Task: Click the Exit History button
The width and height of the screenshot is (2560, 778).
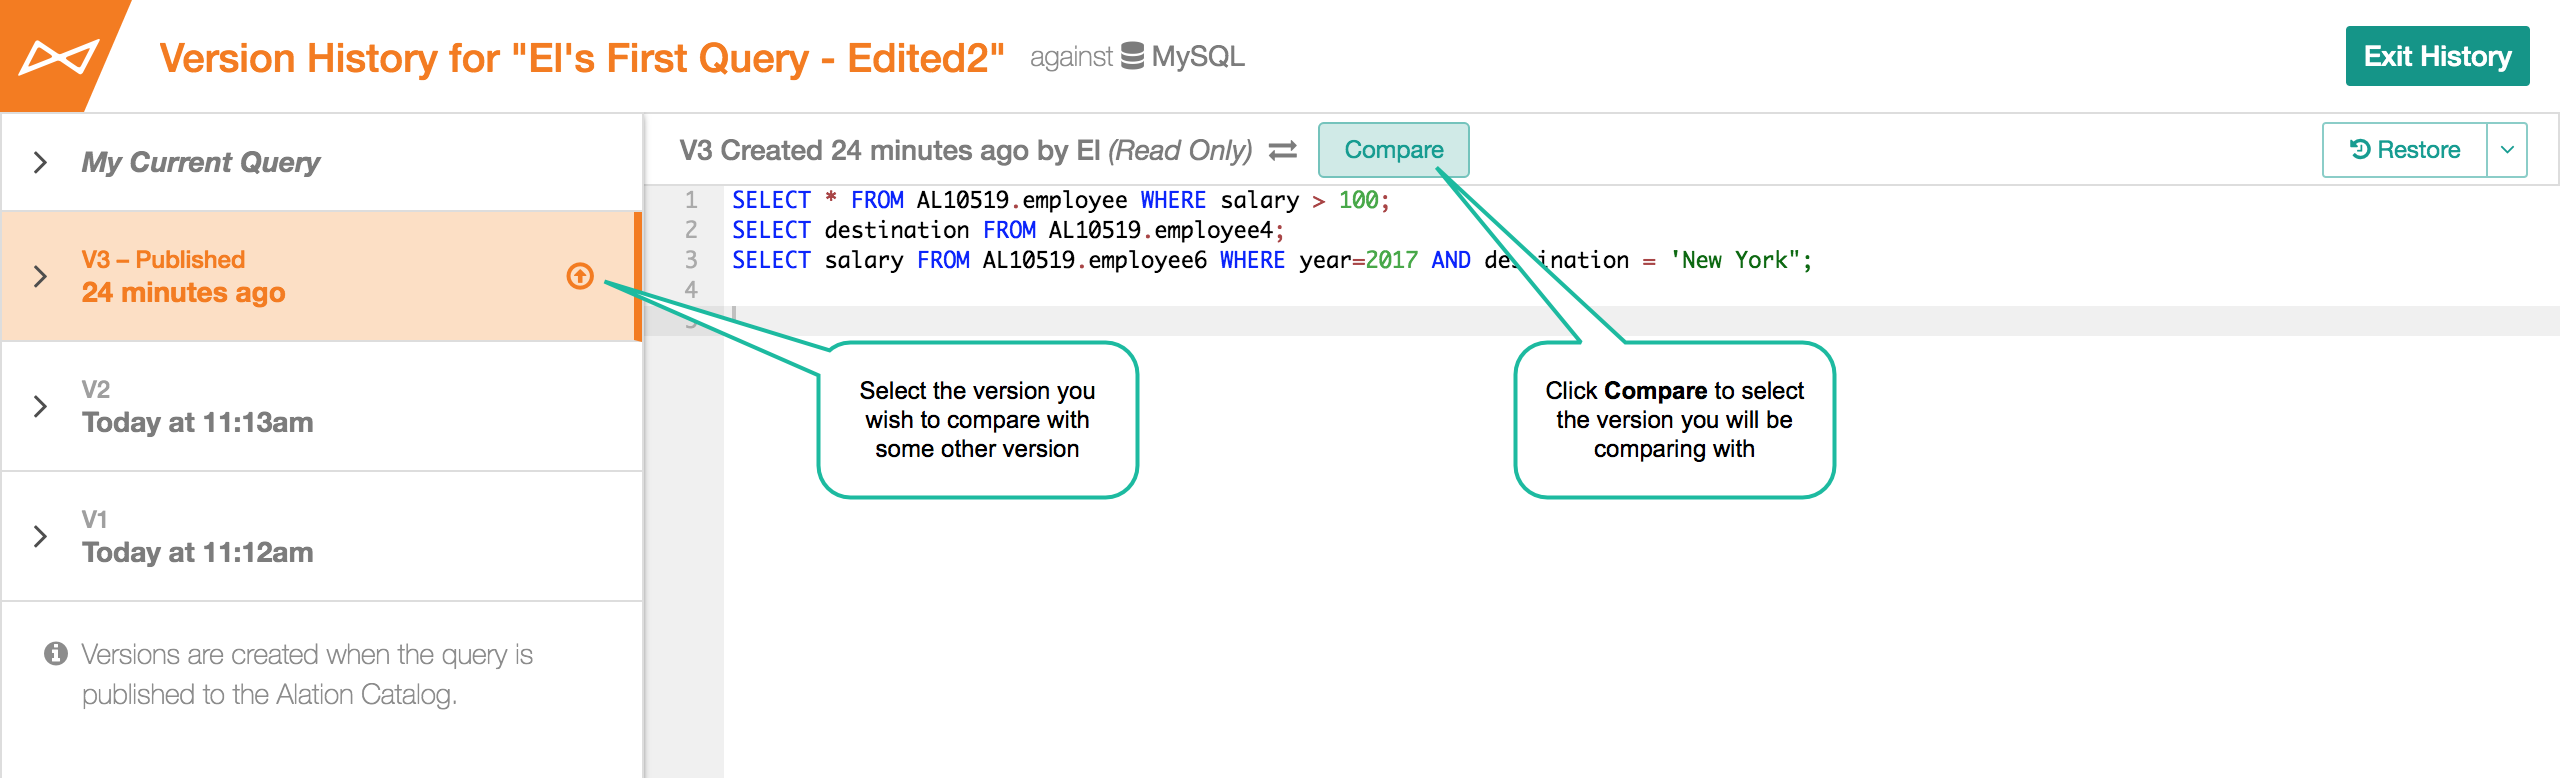Action: tap(2437, 56)
